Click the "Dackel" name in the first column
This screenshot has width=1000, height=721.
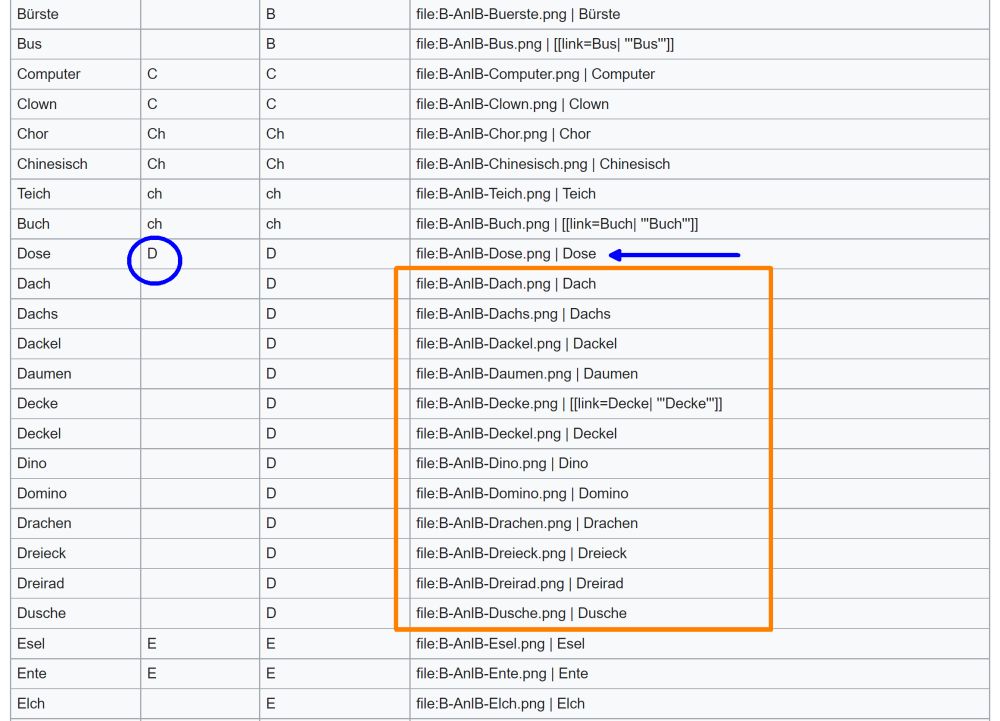[39, 344]
